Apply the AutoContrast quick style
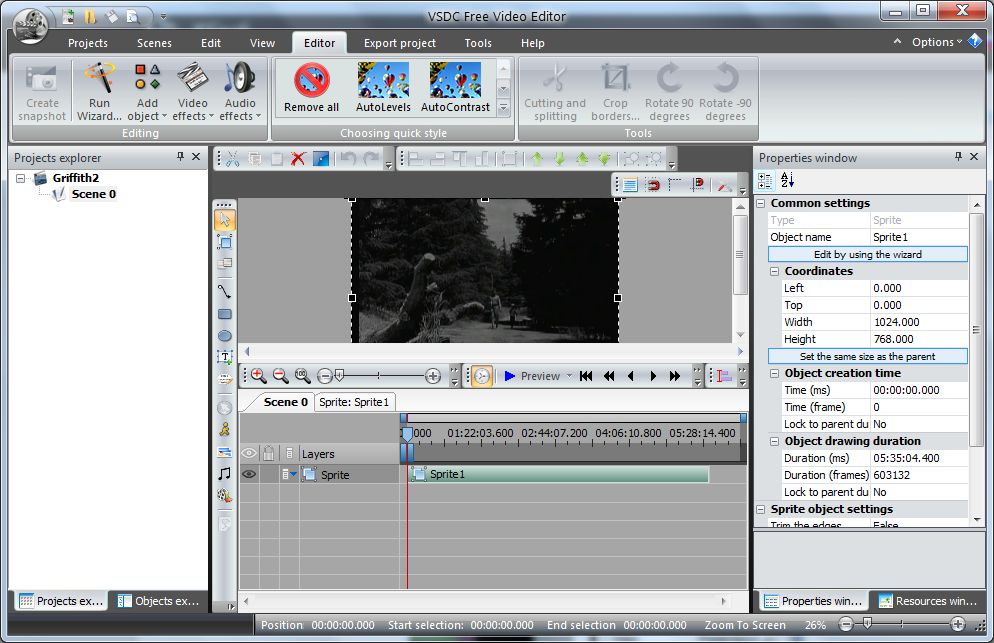Viewport: 994px width, 643px height. tap(455, 87)
